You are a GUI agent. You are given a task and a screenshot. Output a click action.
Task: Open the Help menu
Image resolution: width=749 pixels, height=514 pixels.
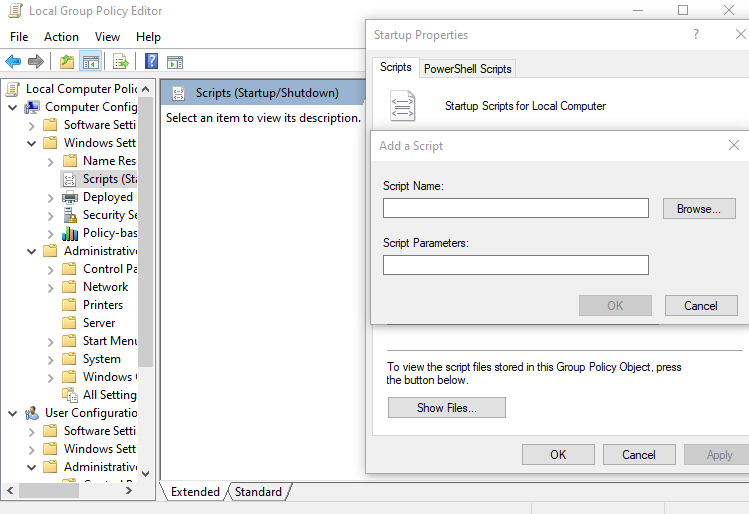(x=148, y=37)
